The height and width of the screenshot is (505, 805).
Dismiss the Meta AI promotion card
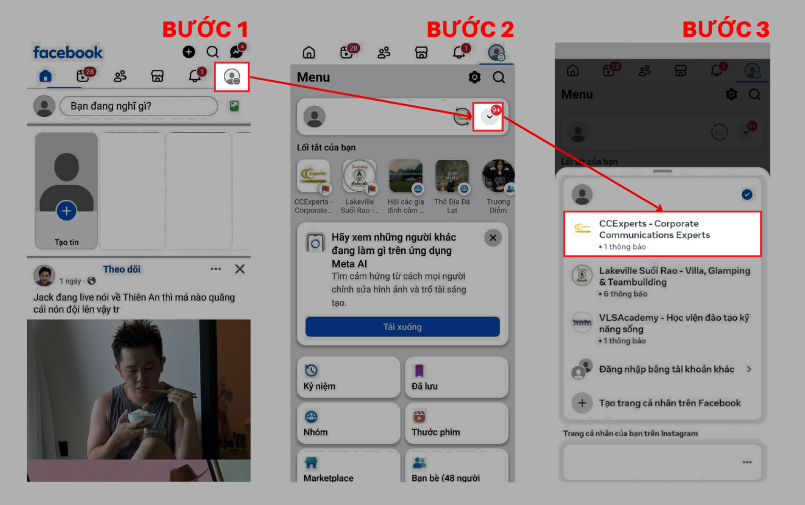492,238
